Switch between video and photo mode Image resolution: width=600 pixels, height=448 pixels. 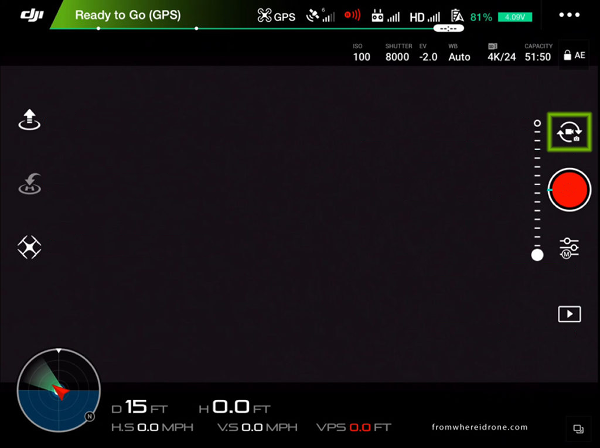(x=569, y=132)
